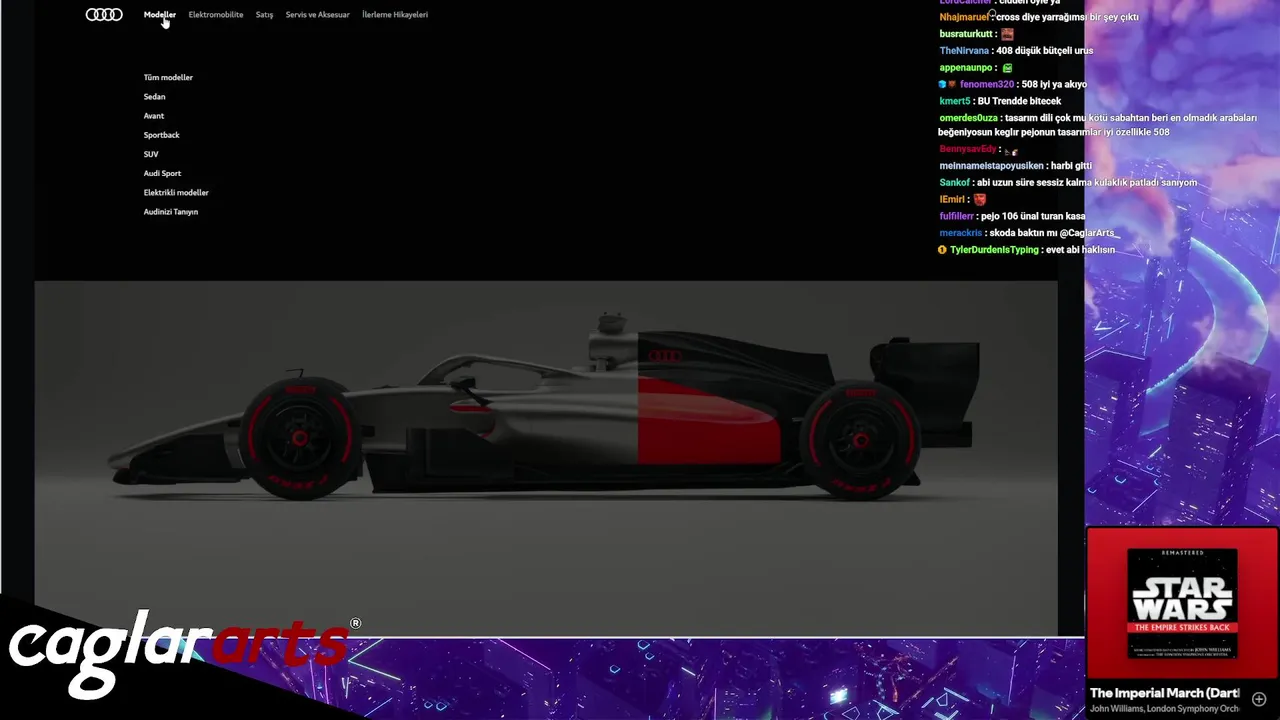Open Audinizi Tanıyın link
The image size is (1280, 720).
tap(171, 211)
